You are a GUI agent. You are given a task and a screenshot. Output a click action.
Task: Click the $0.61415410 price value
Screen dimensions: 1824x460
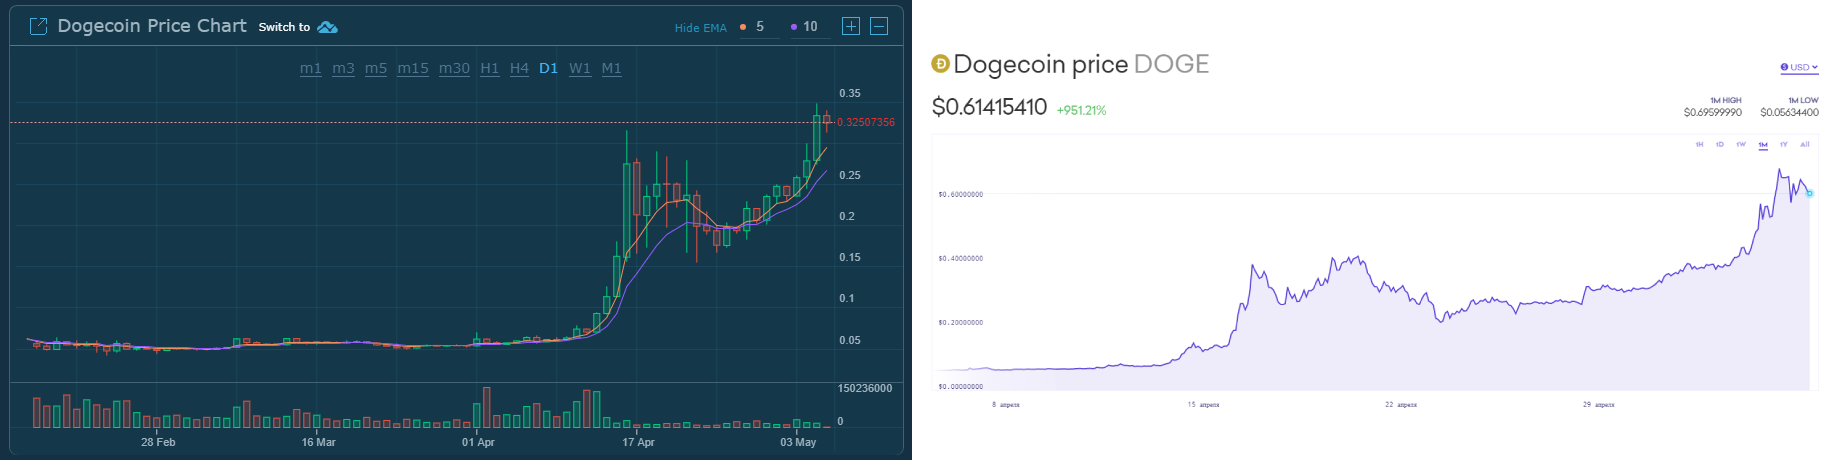click(x=989, y=107)
